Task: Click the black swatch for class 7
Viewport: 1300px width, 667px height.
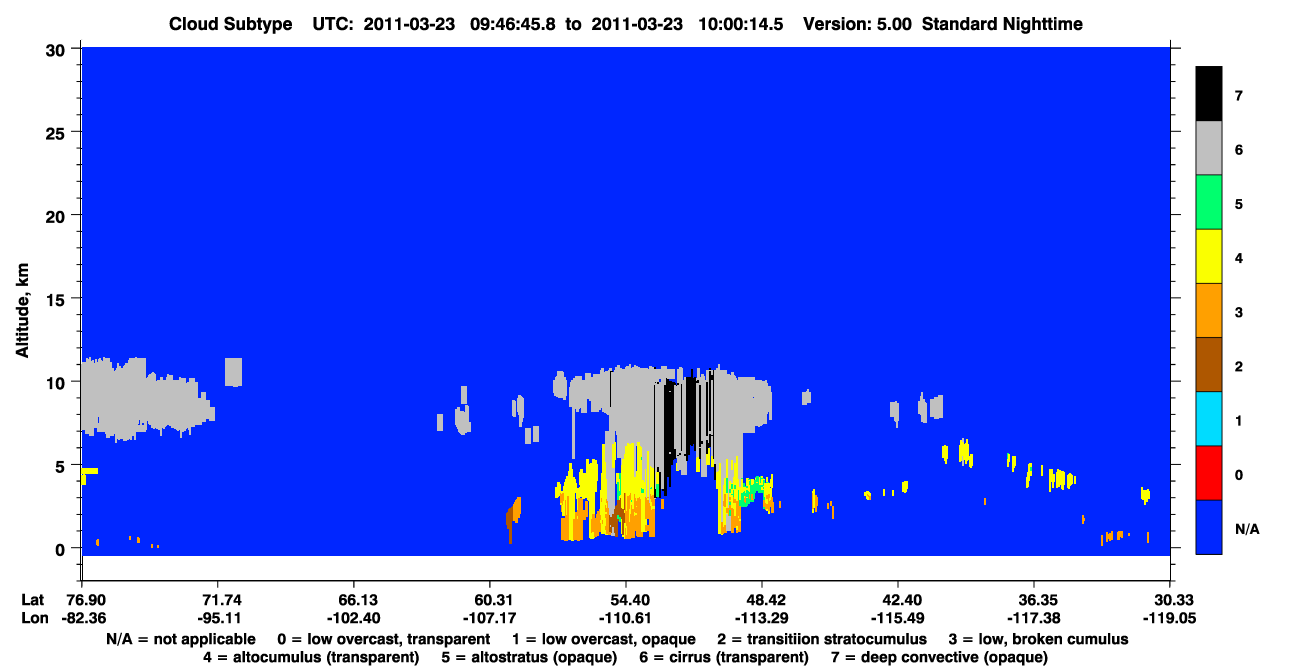Action: [x=1209, y=94]
